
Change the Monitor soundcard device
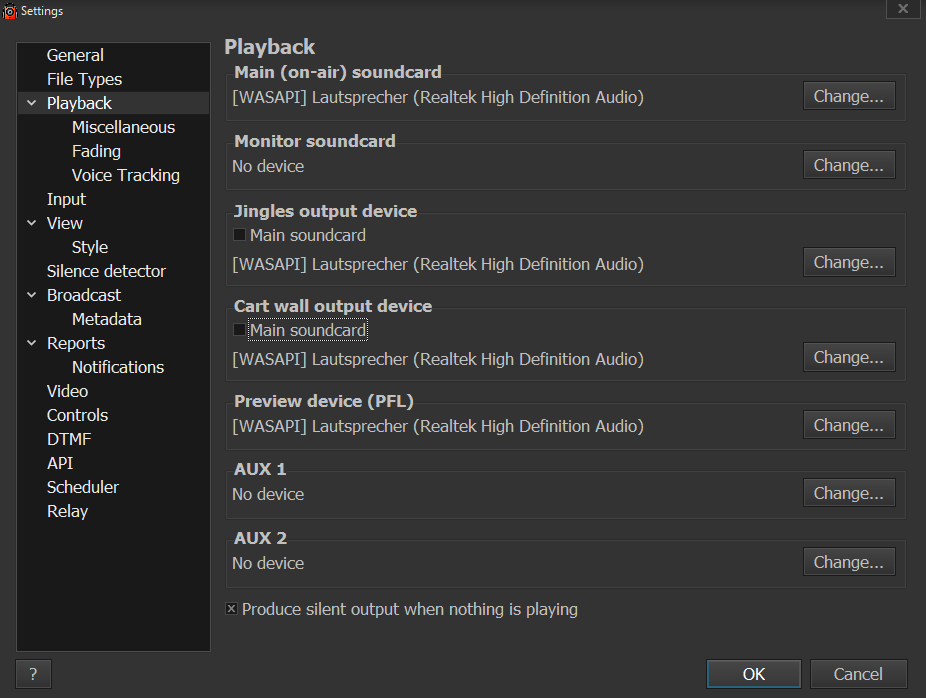[848, 165]
